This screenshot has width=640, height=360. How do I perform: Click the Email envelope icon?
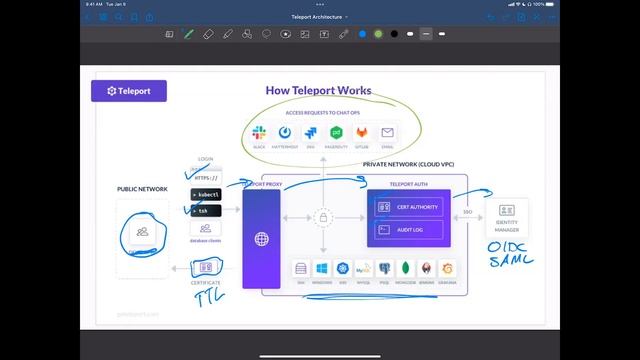click(x=387, y=133)
